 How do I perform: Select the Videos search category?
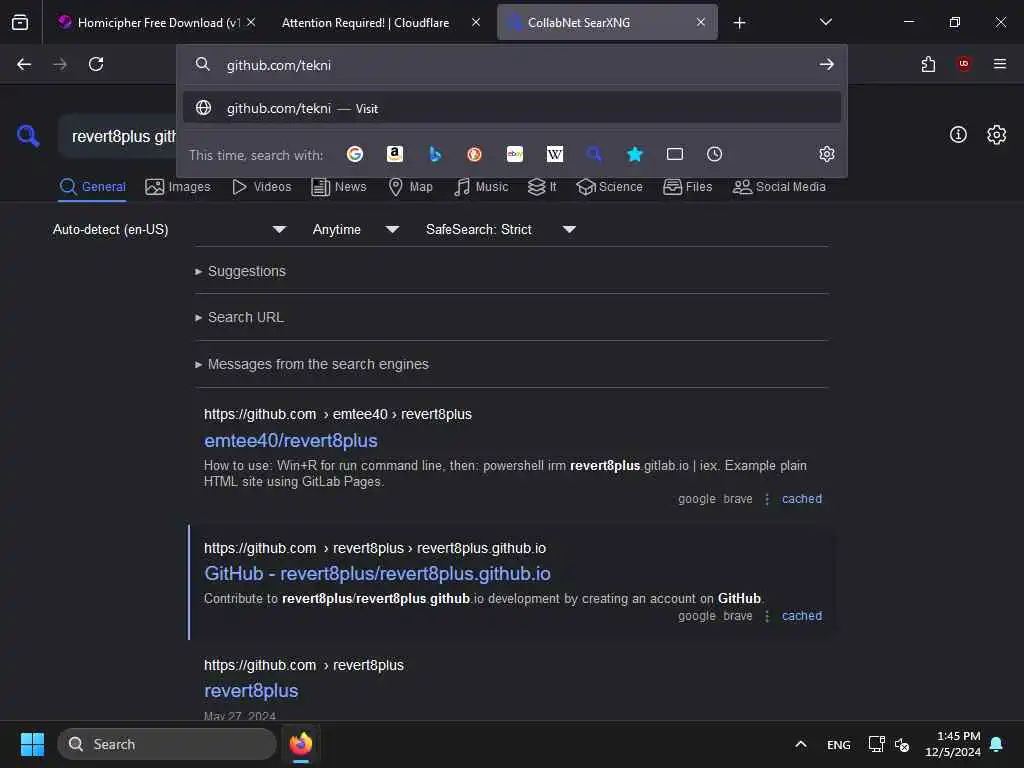[262, 187]
